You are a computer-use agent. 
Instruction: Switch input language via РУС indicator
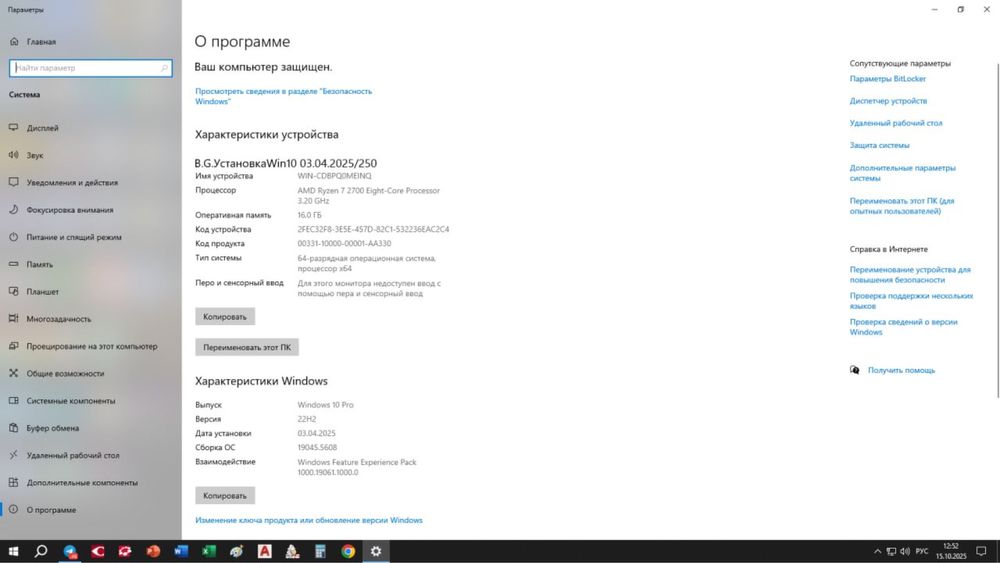pyautogui.click(x=922, y=552)
